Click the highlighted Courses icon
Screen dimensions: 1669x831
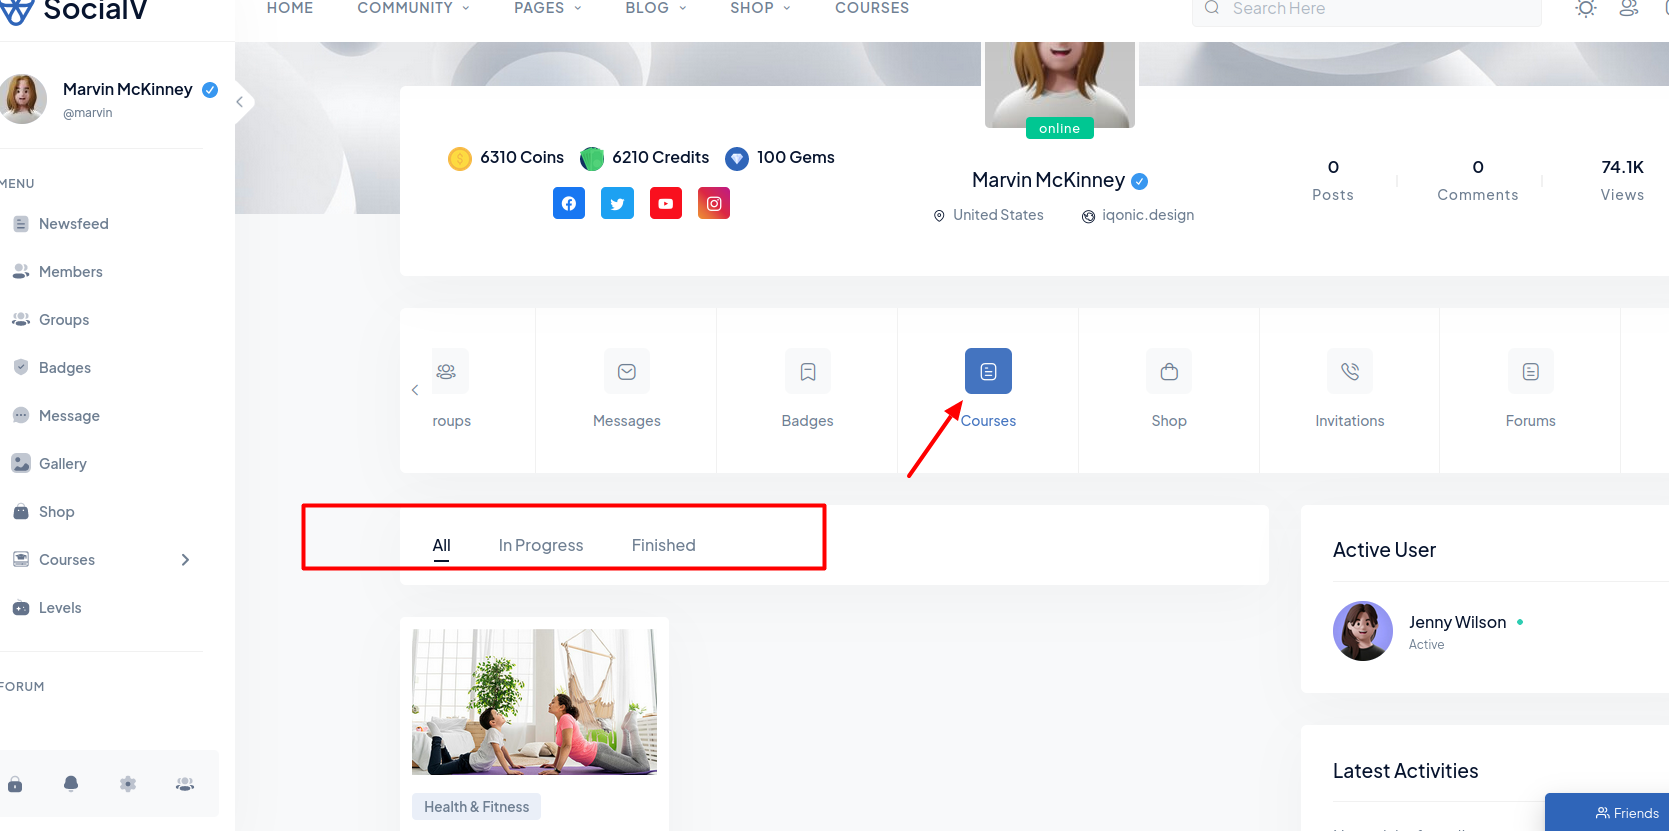988,371
